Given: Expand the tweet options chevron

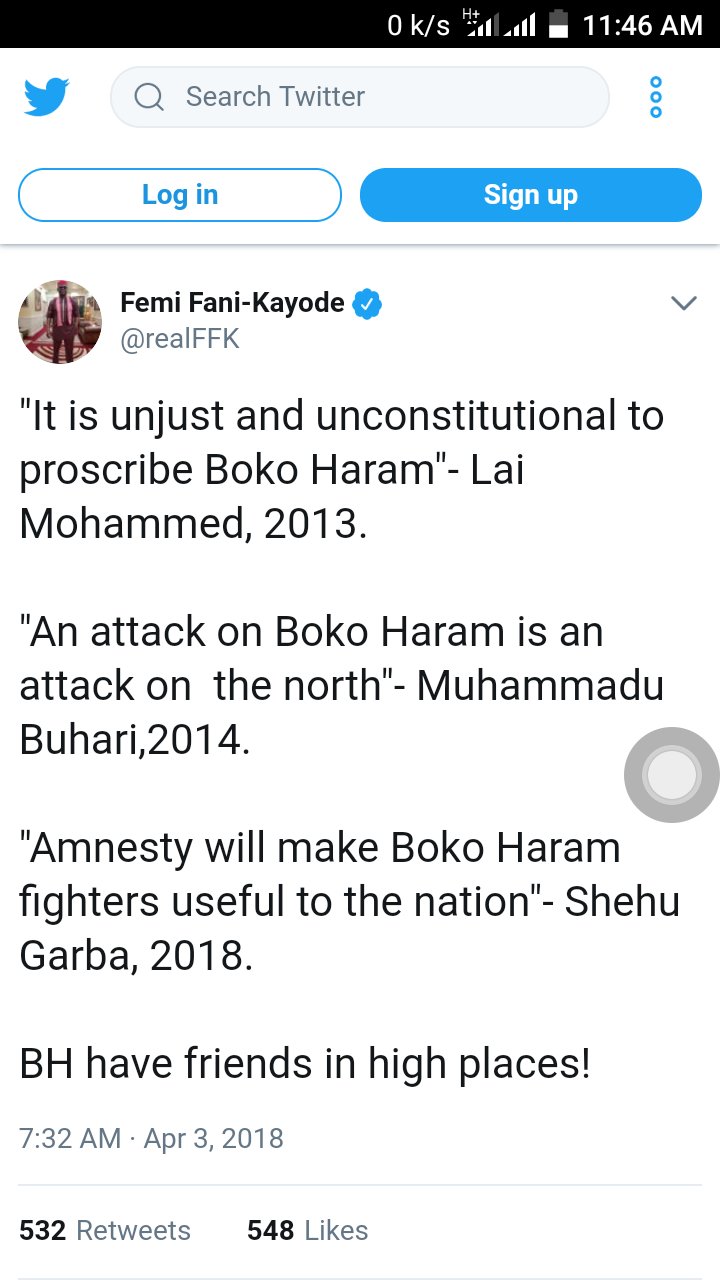Looking at the screenshot, I should 684,303.
